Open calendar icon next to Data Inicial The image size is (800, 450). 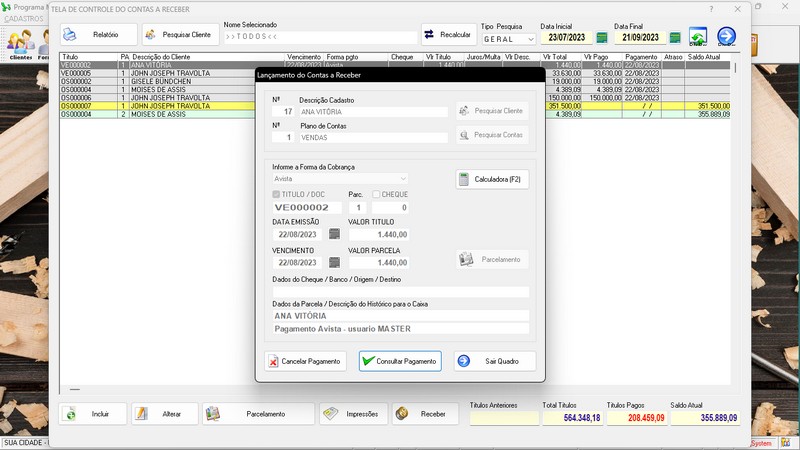click(602, 38)
